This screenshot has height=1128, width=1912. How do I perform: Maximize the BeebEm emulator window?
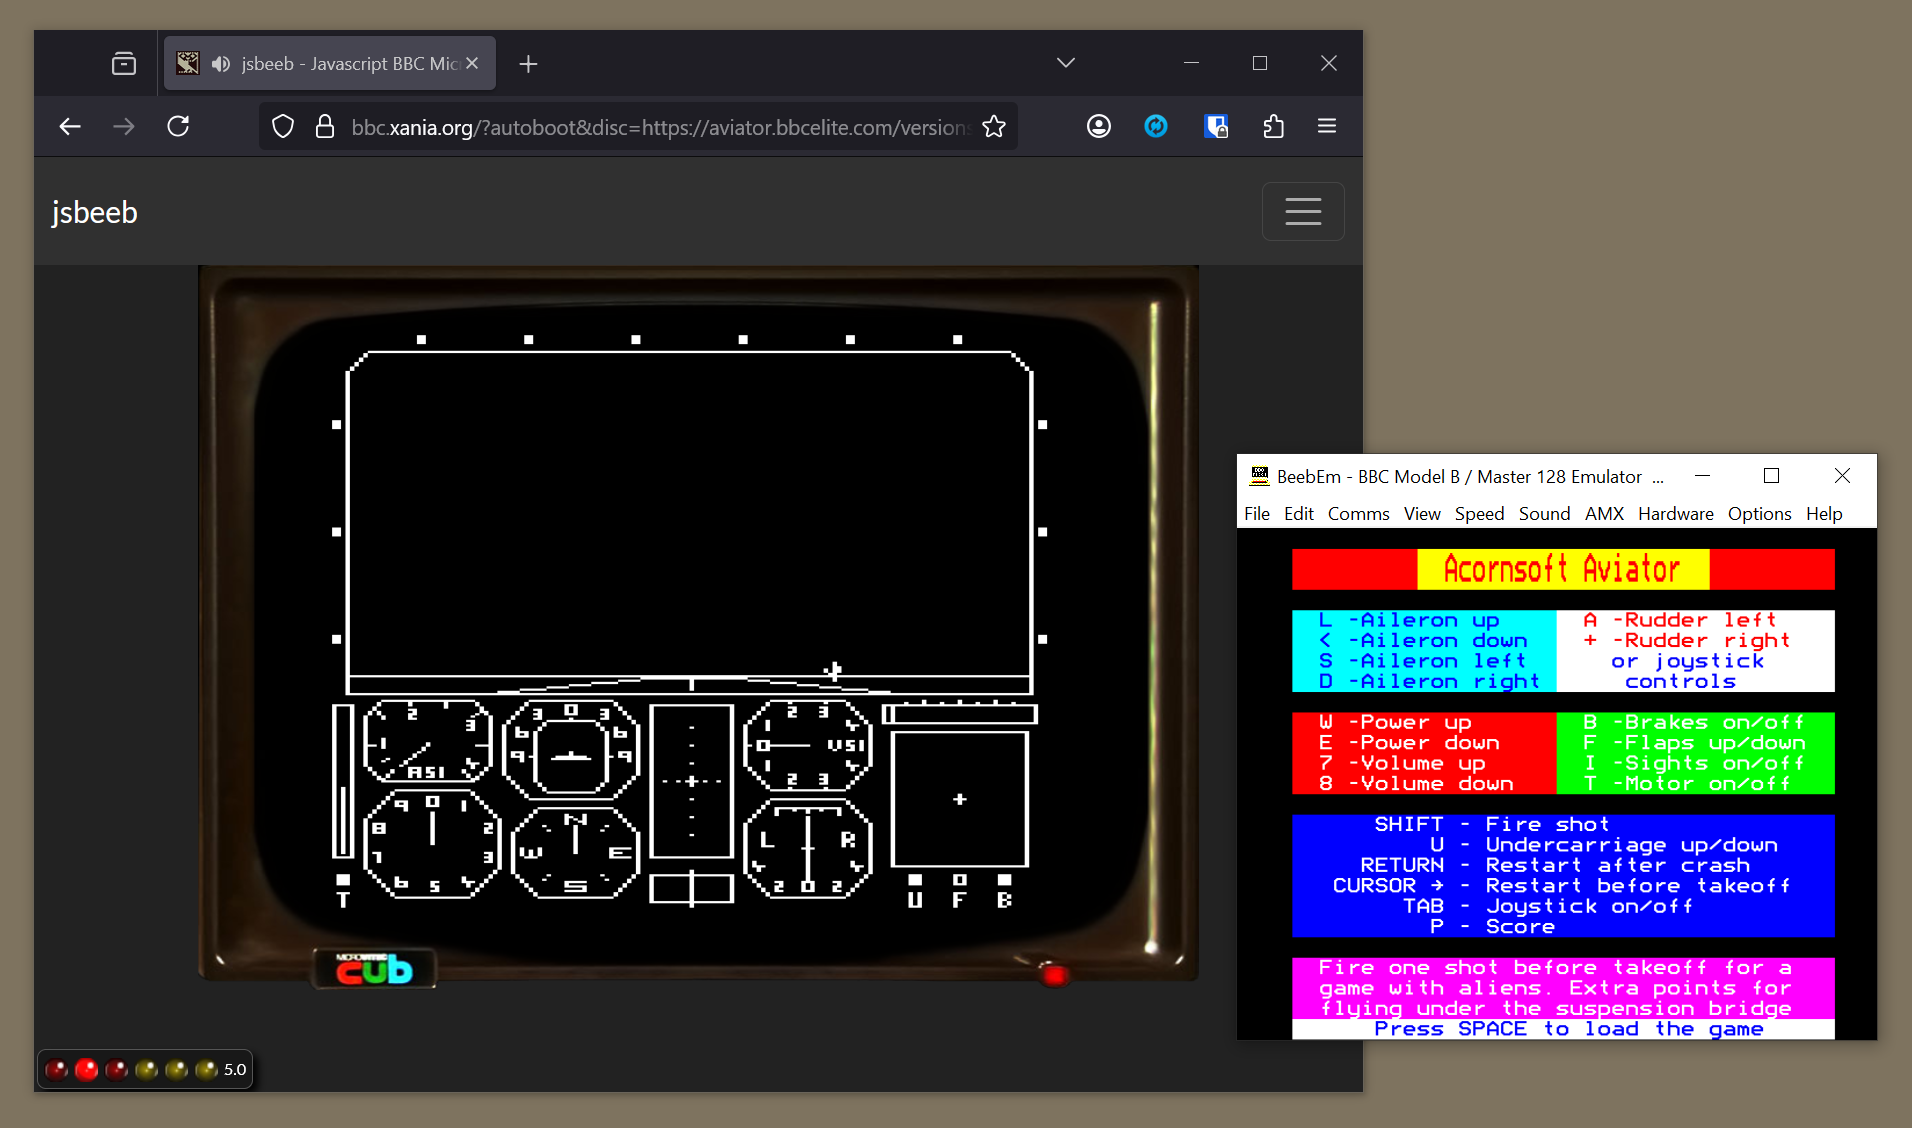tap(1771, 476)
